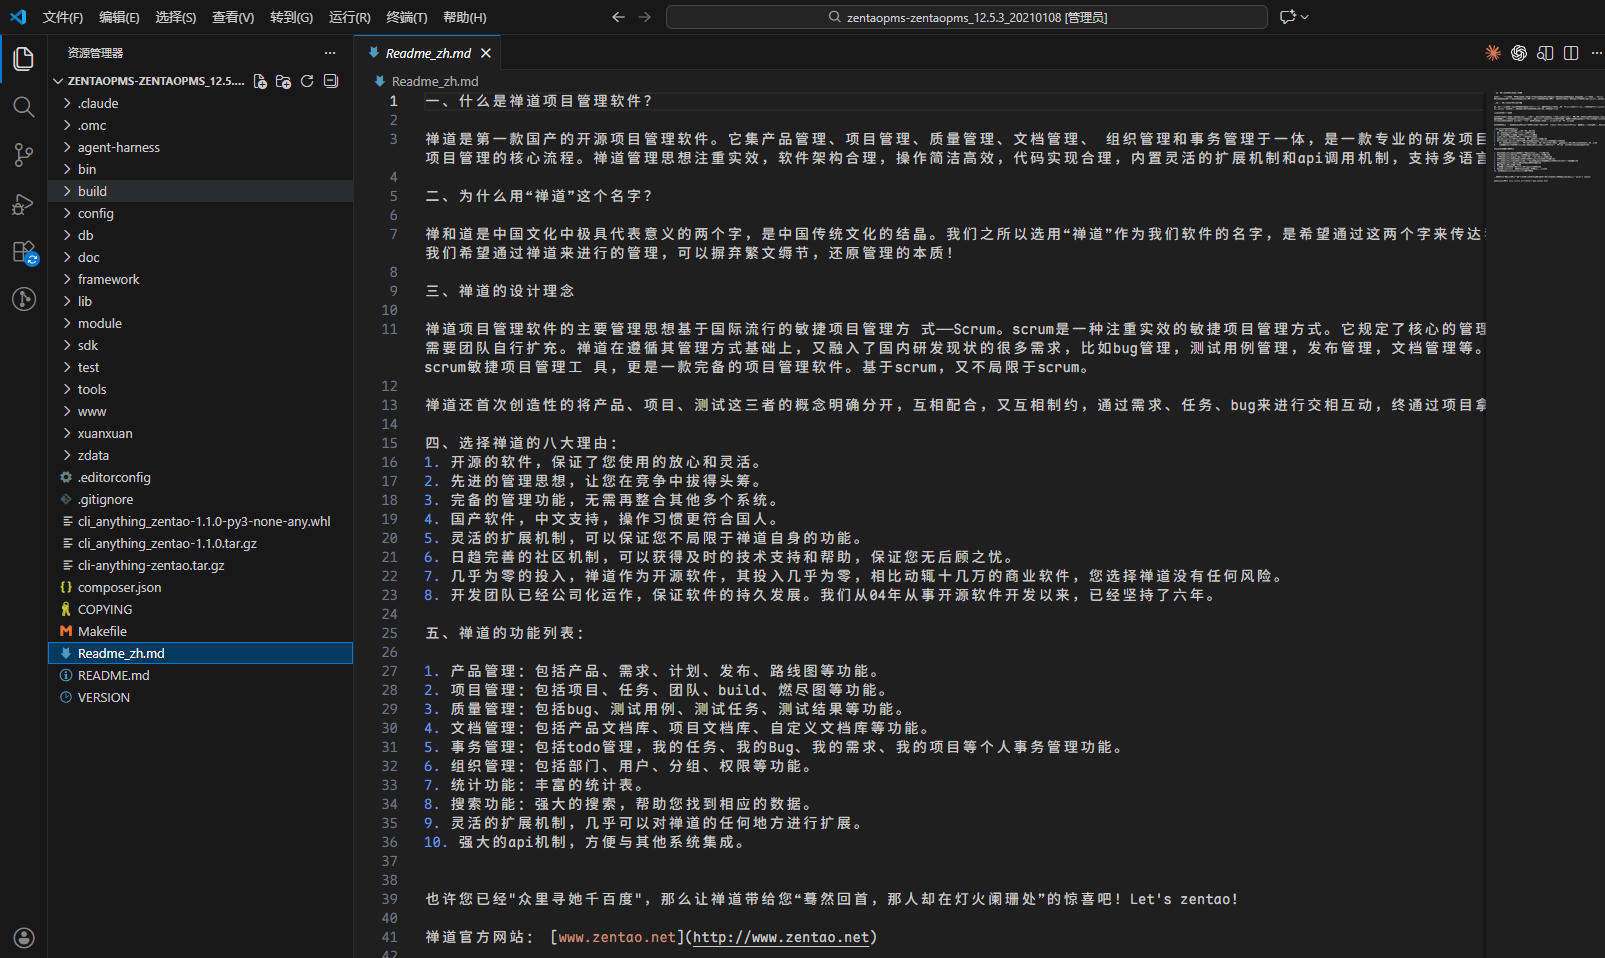Viewport: 1605px width, 958px height.
Task: Create a new file in the explorer
Action: coord(260,81)
